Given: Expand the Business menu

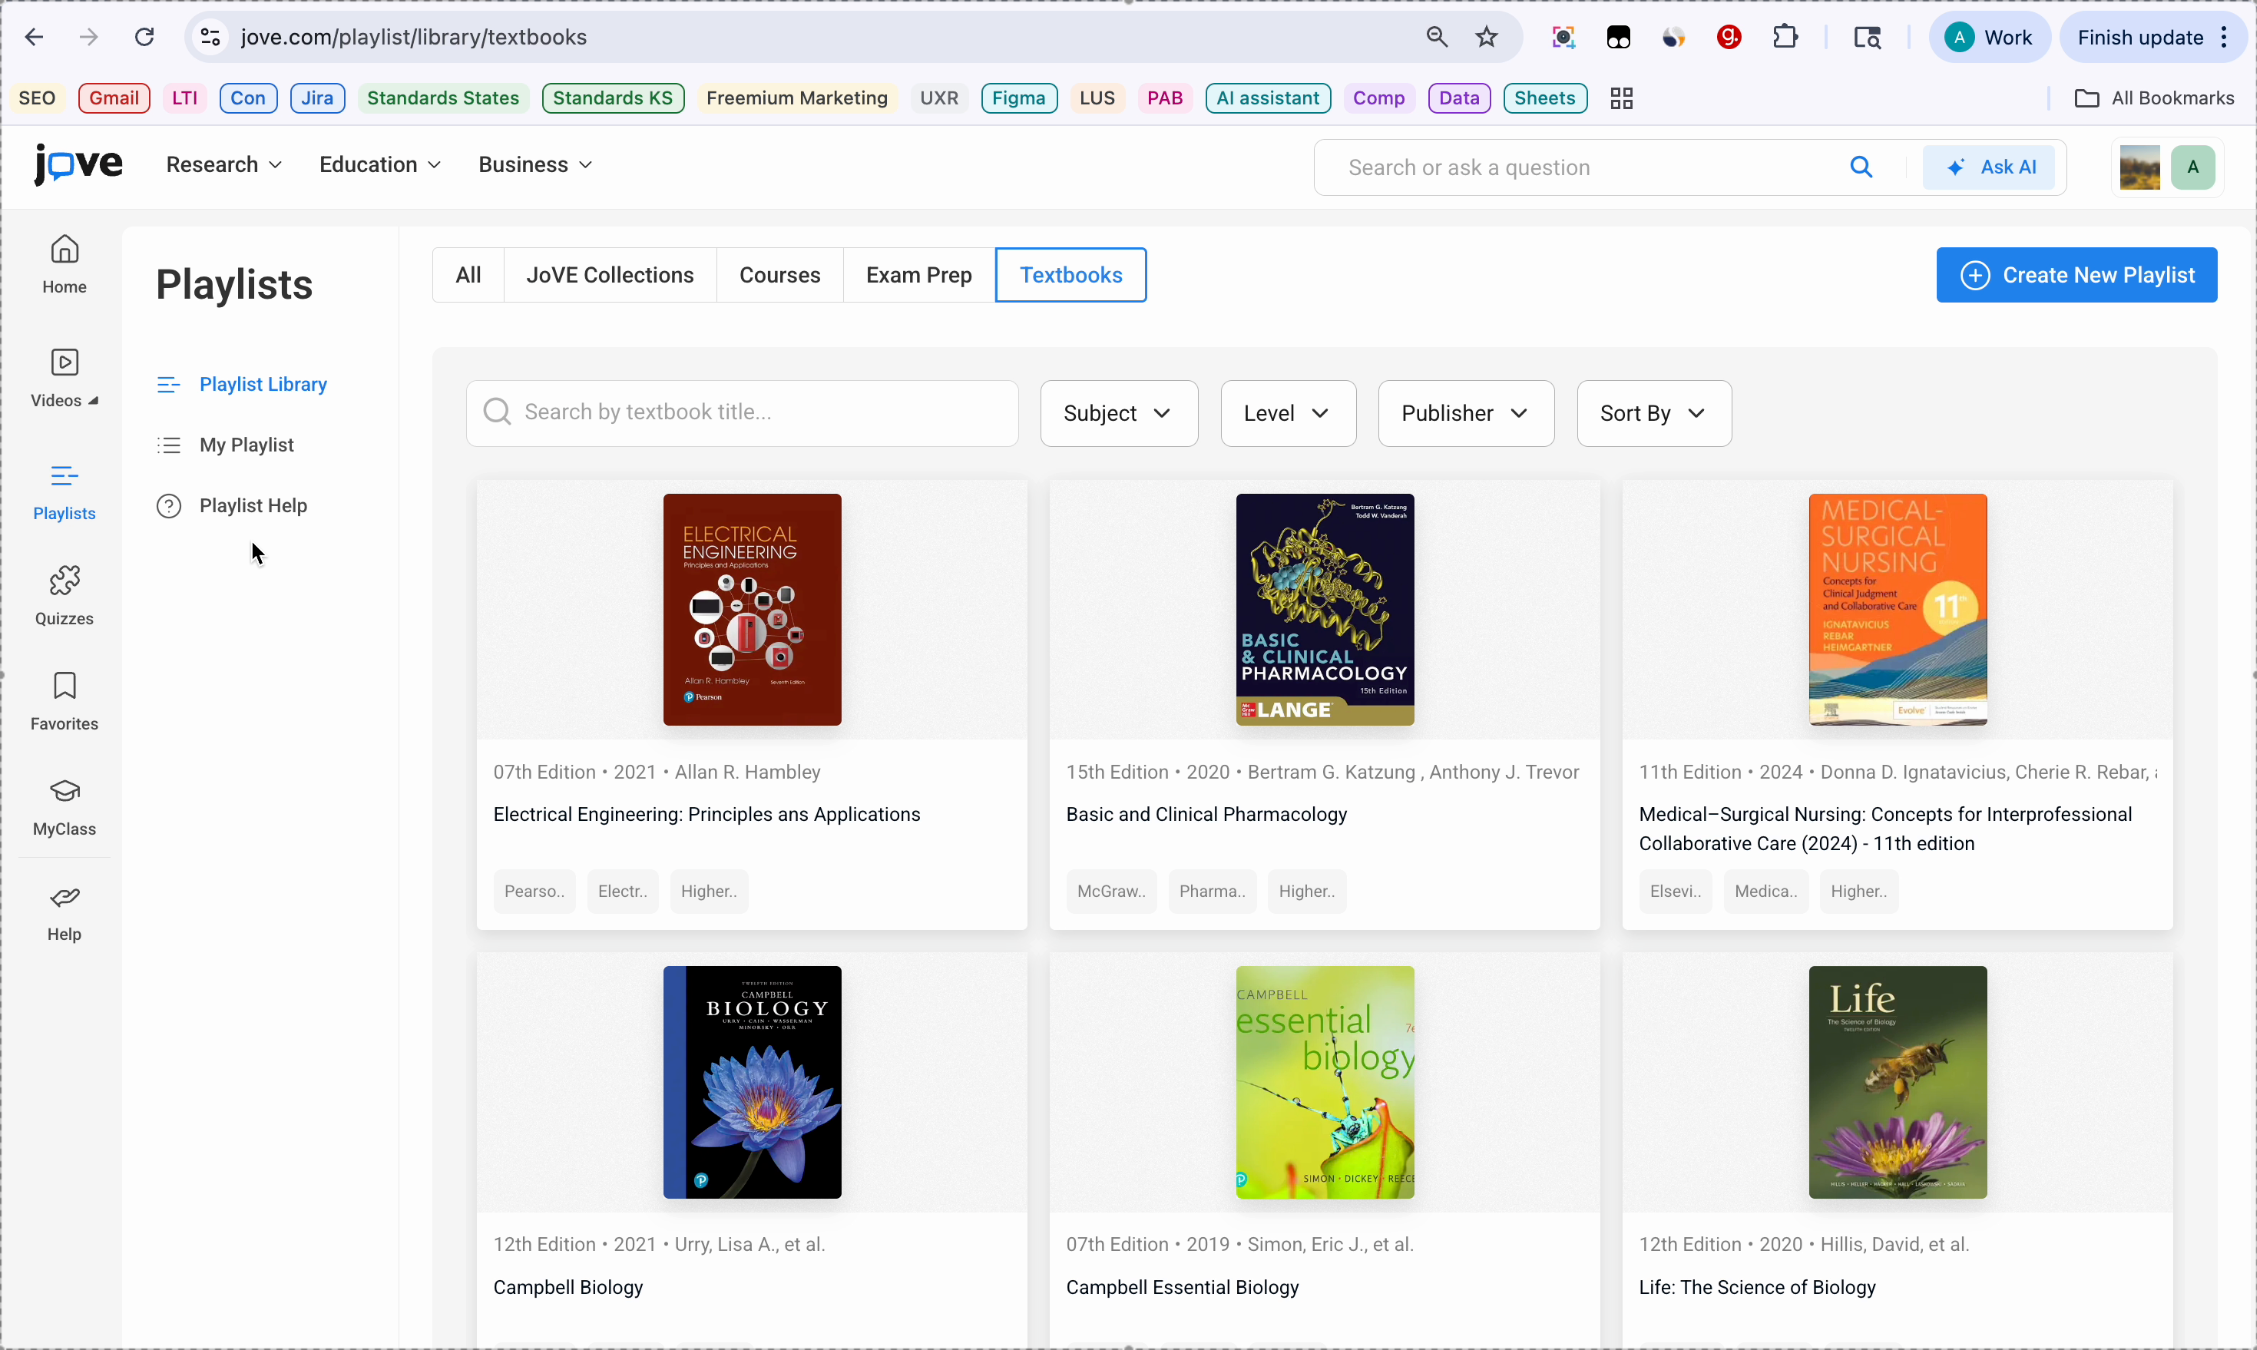Looking at the screenshot, I should [535, 164].
